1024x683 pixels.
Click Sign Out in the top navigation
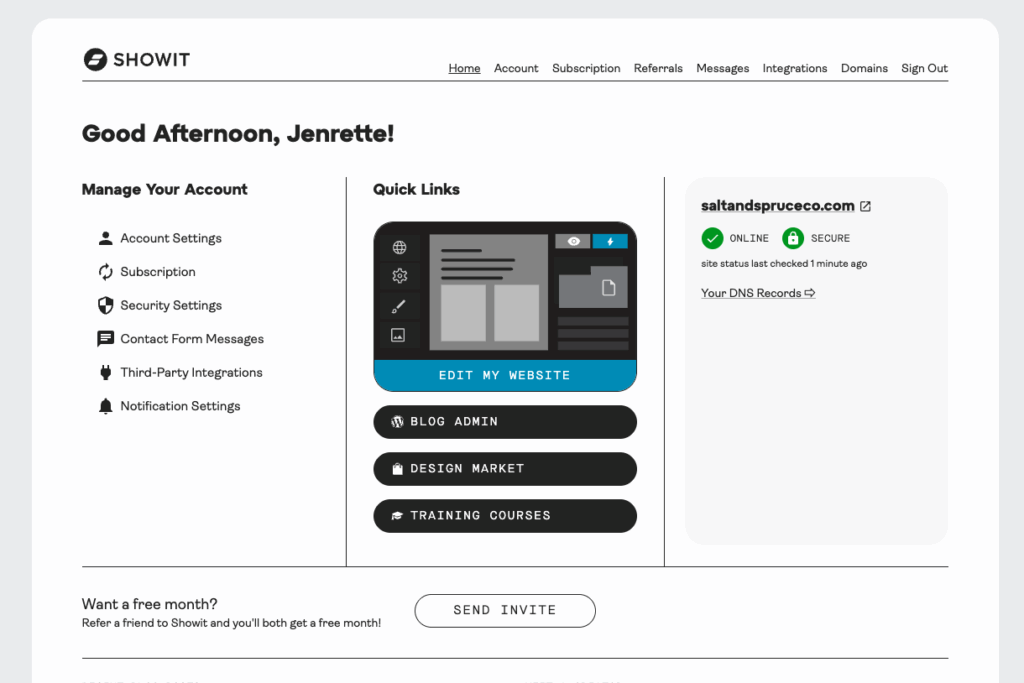pos(925,69)
